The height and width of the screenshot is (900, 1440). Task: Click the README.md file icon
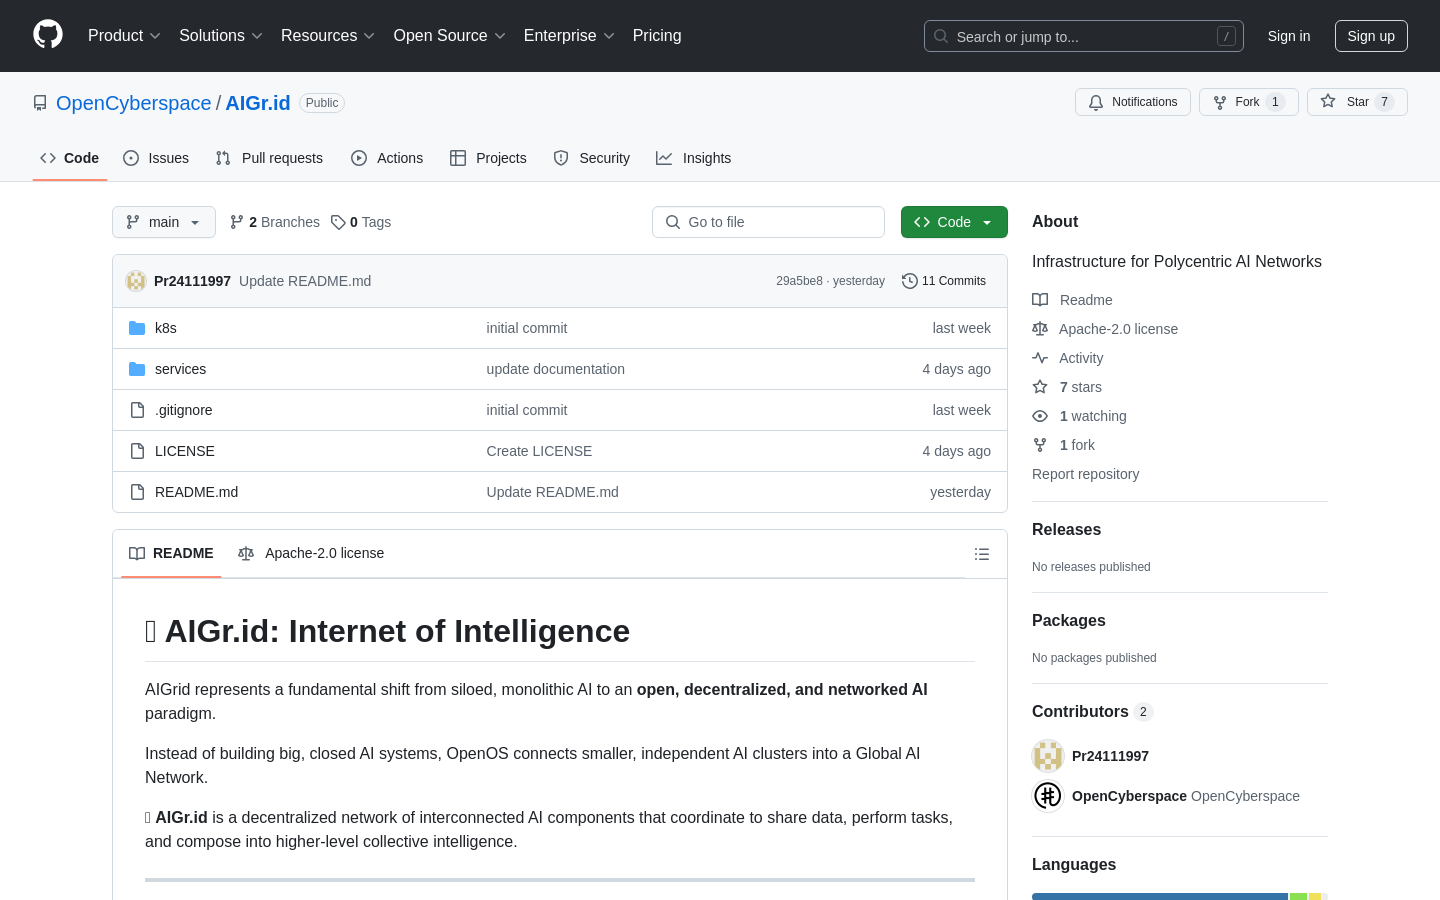(137, 492)
